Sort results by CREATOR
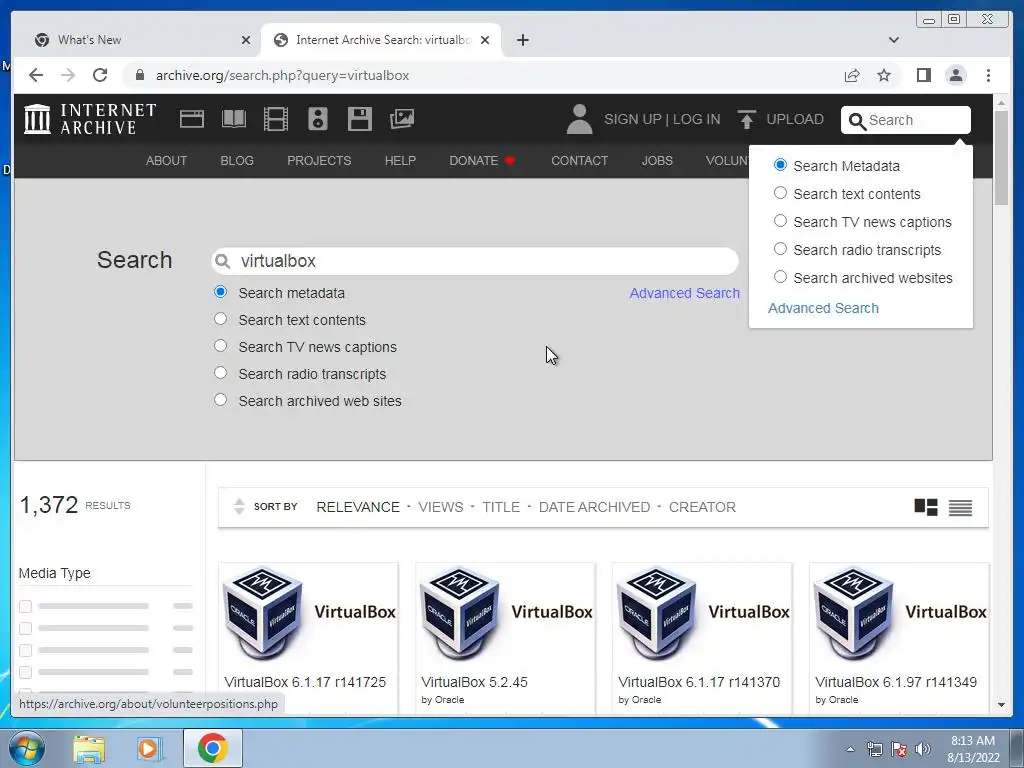This screenshot has height=768, width=1024. (x=702, y=507)
